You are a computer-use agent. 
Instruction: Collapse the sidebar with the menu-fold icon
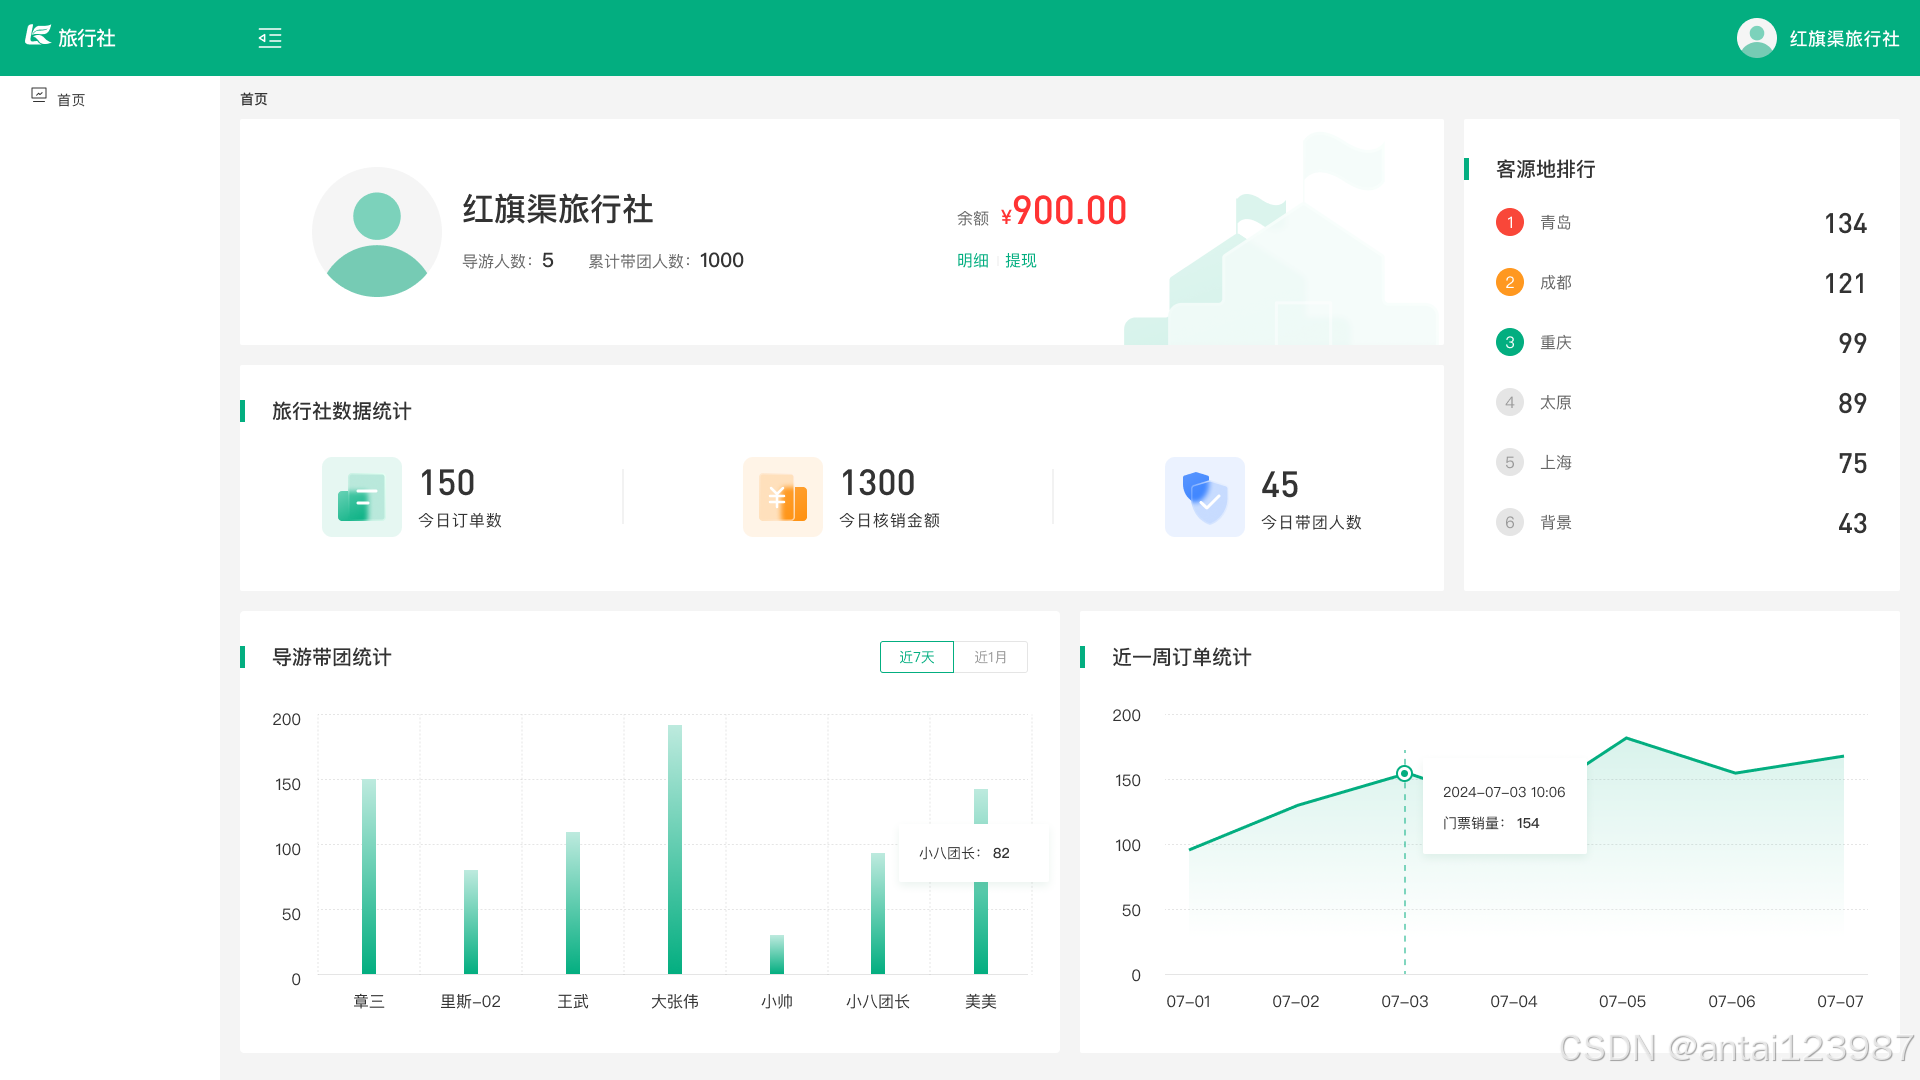tap(270, 38)
